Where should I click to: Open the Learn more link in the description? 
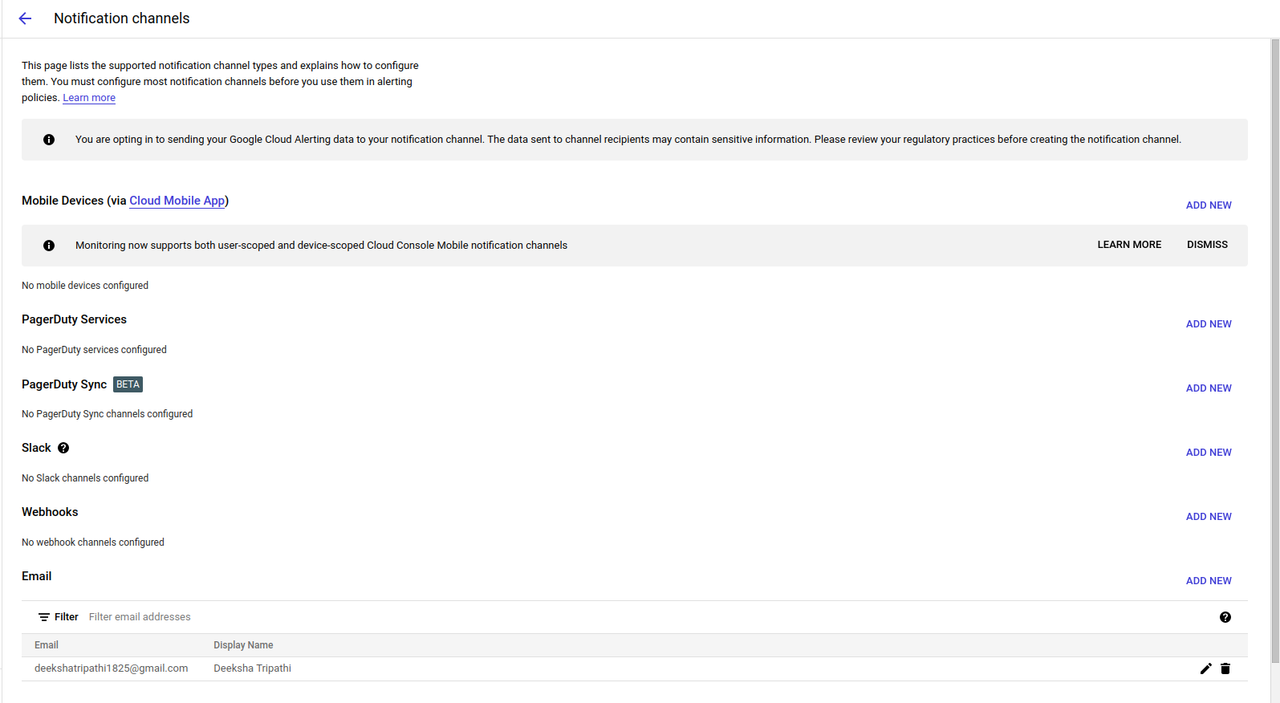coord(89,98)
